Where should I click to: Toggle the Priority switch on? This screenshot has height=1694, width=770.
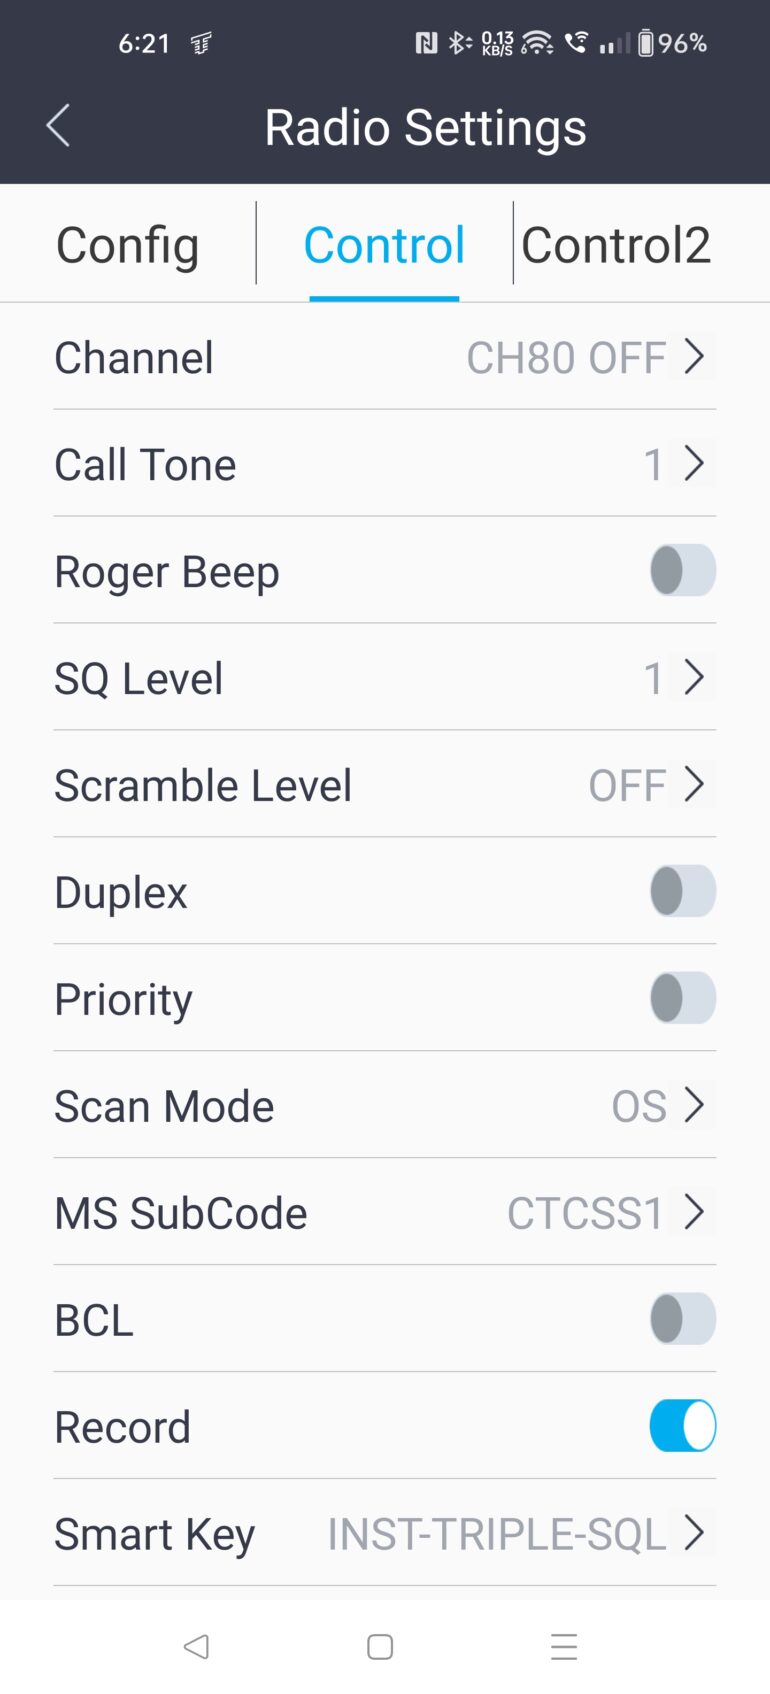(x=682, y=998)
